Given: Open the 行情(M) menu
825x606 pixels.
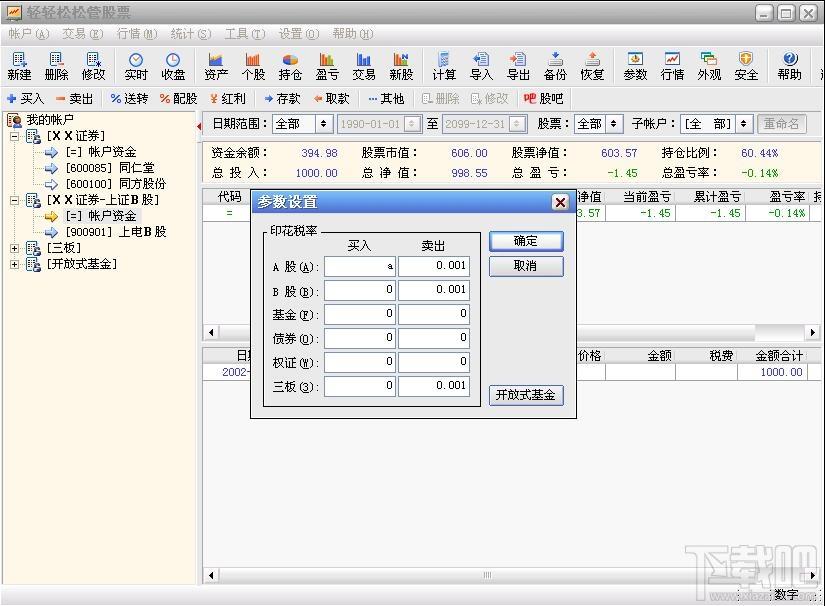Looking at the screenshot, I should pyautogui.click(x=137, y=34).
